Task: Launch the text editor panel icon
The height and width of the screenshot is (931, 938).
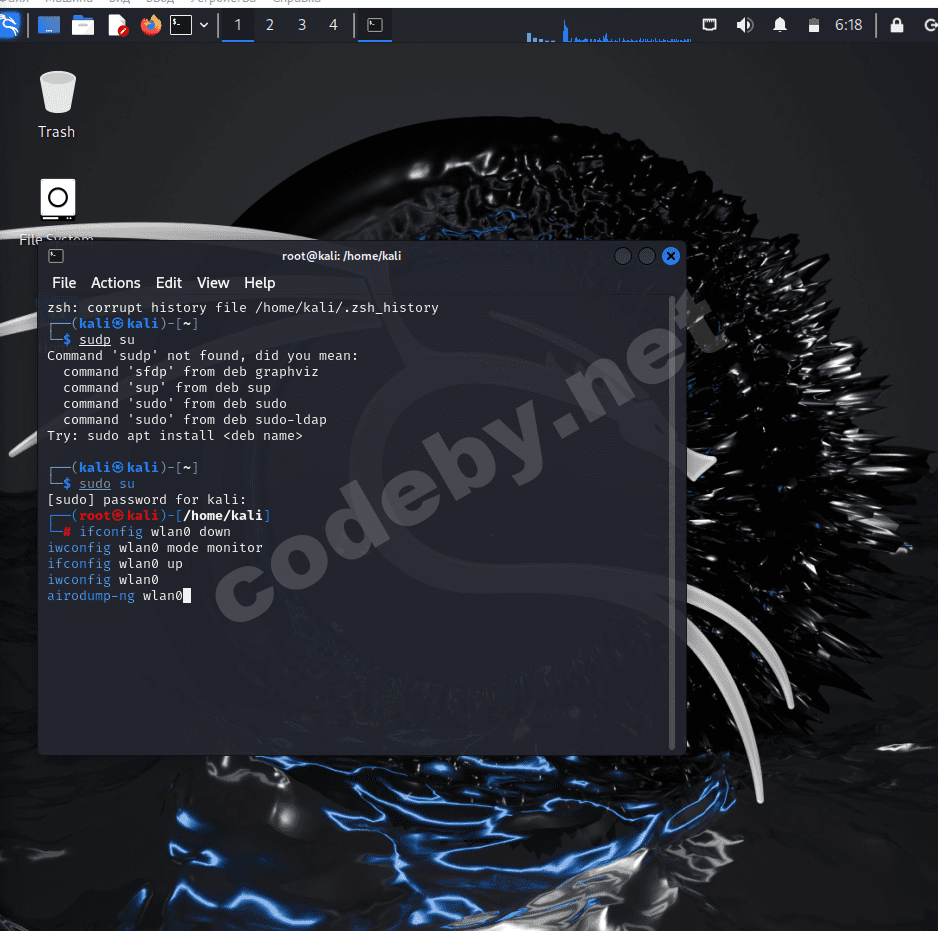Action: (117, 25)
